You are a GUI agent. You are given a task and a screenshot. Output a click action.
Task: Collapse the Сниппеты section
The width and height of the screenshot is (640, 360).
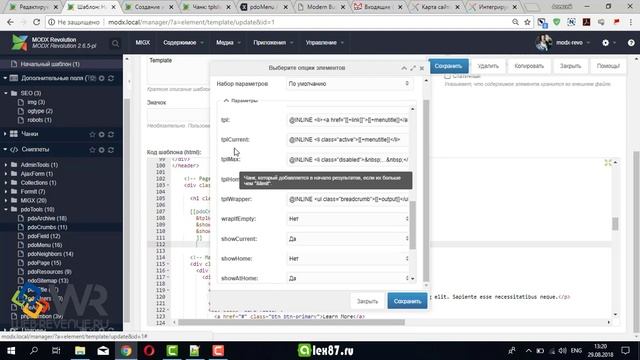coord(5,149)
